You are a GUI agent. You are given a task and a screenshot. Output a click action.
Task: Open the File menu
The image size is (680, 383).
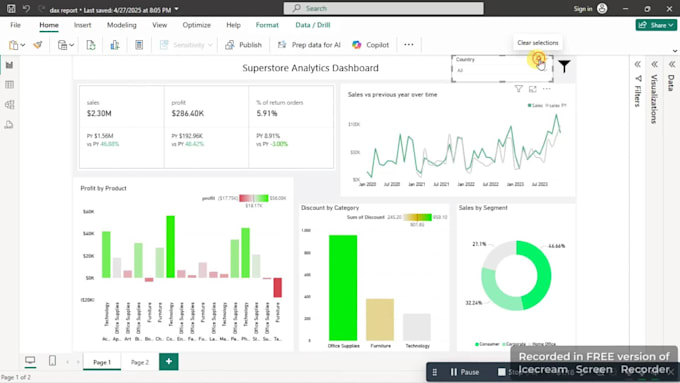15,25
